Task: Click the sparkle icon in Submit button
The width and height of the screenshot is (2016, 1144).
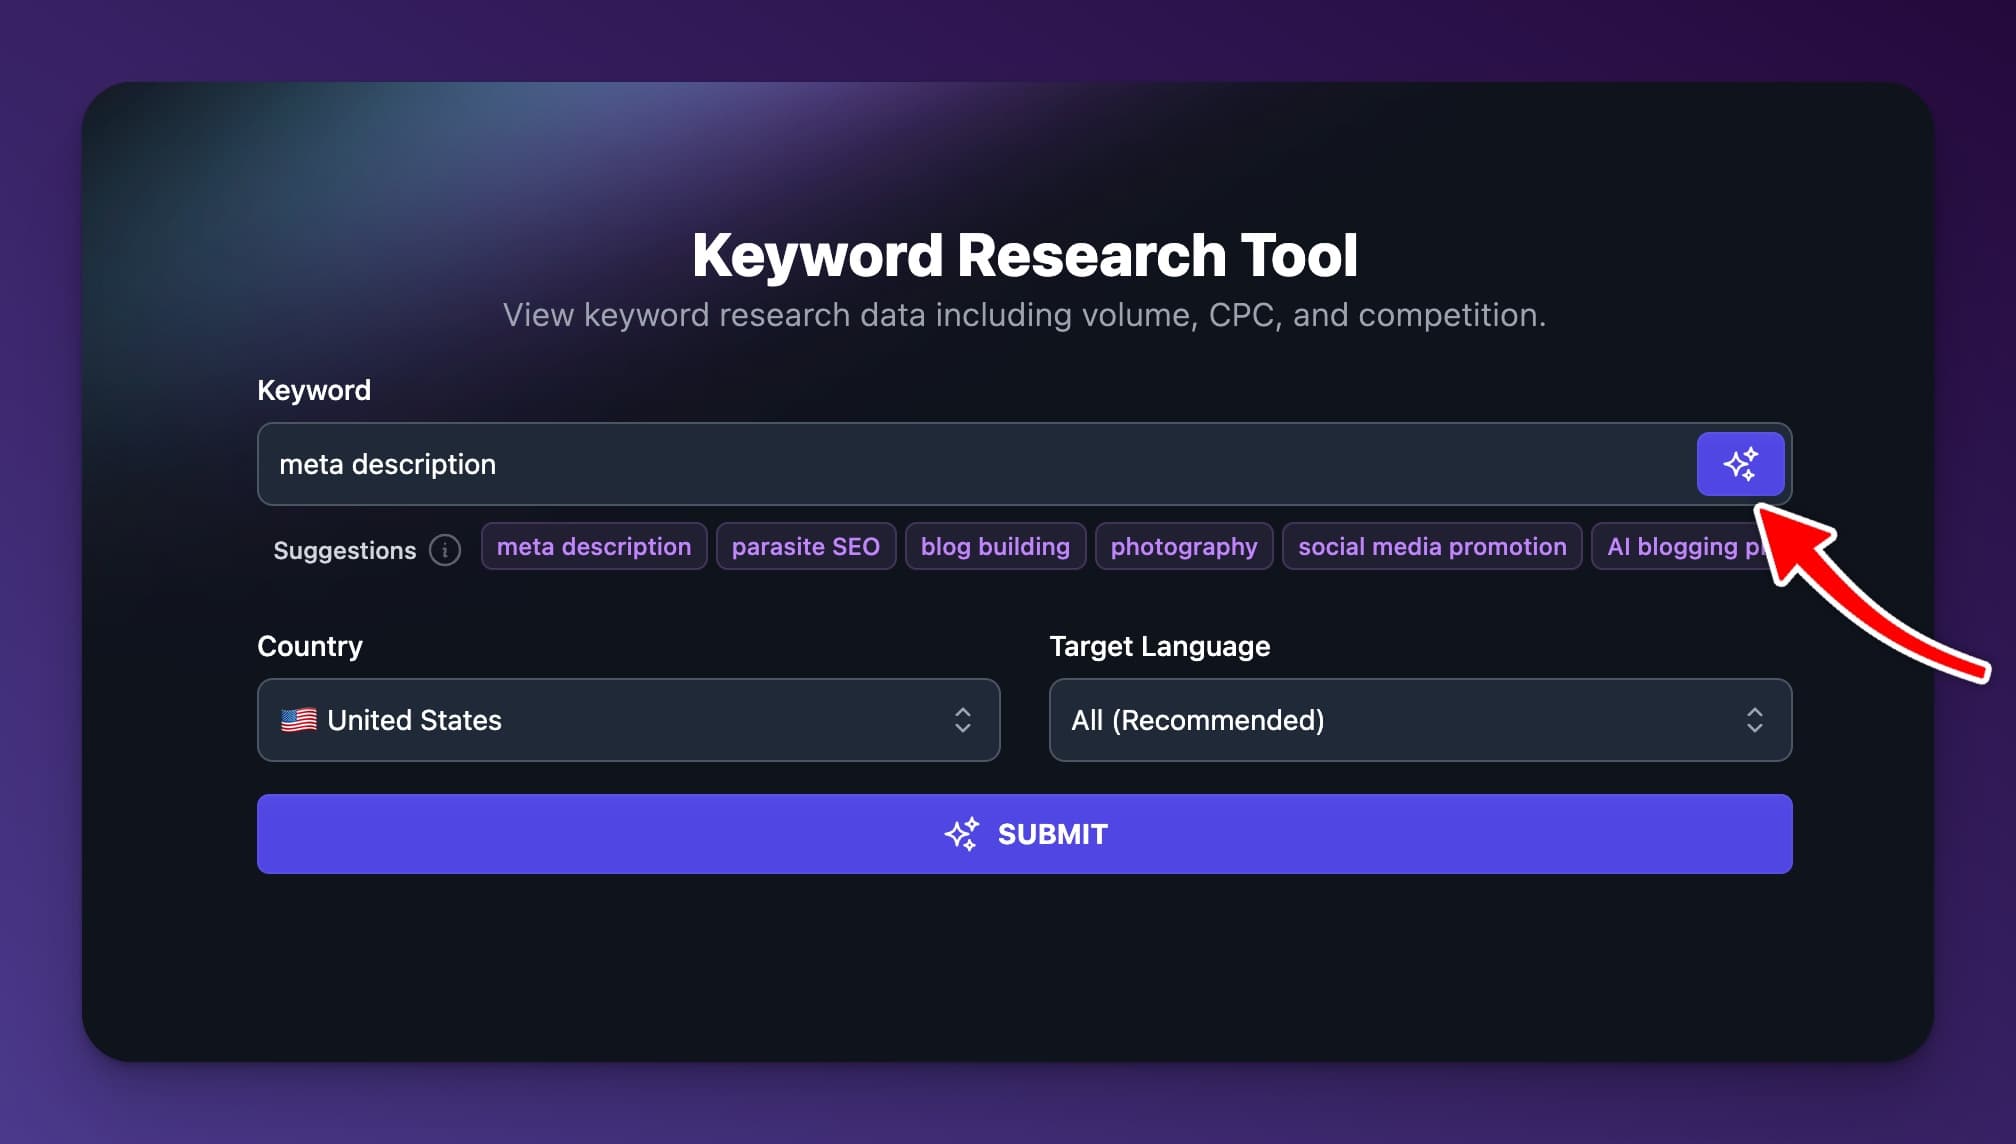Action: click(x=962, y=834)
